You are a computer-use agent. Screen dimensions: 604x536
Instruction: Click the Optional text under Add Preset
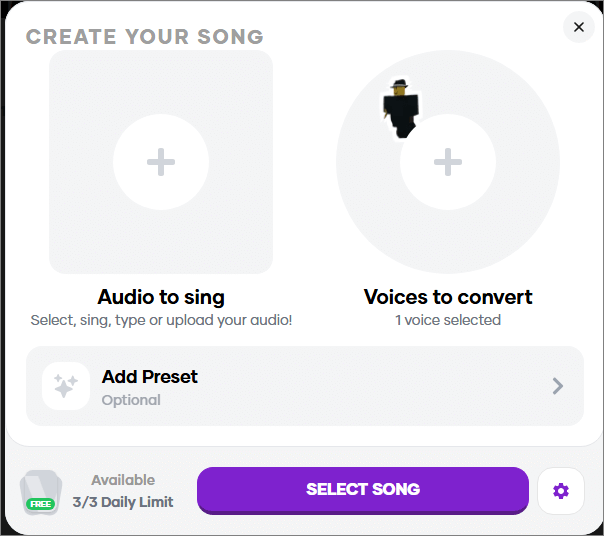[131, 400]
